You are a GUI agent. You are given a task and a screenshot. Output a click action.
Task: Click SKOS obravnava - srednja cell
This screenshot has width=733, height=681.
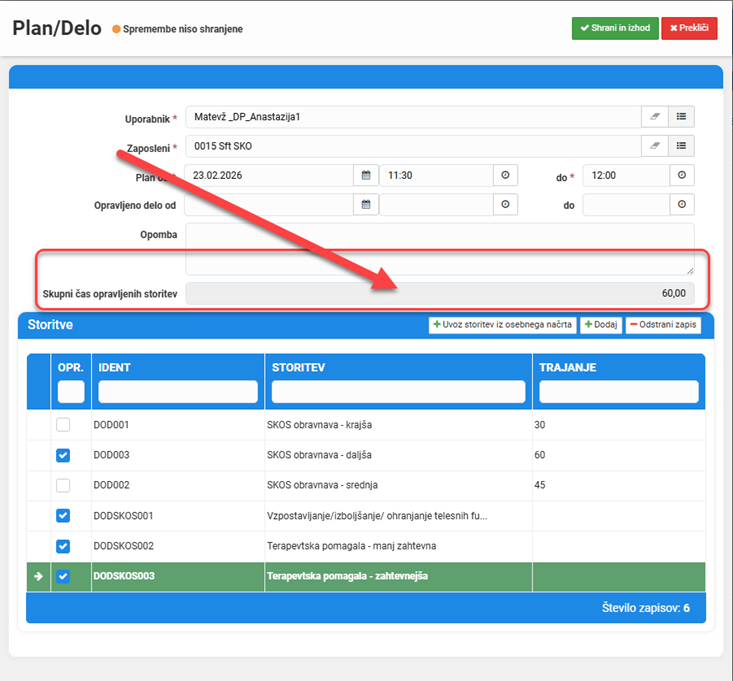click(398, 485)
